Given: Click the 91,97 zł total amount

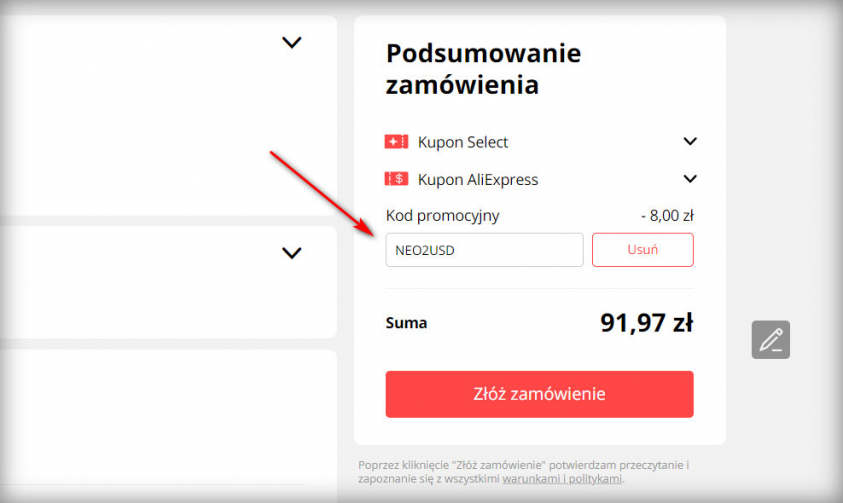Looking at the screenshot, I should tap(646, 323).
